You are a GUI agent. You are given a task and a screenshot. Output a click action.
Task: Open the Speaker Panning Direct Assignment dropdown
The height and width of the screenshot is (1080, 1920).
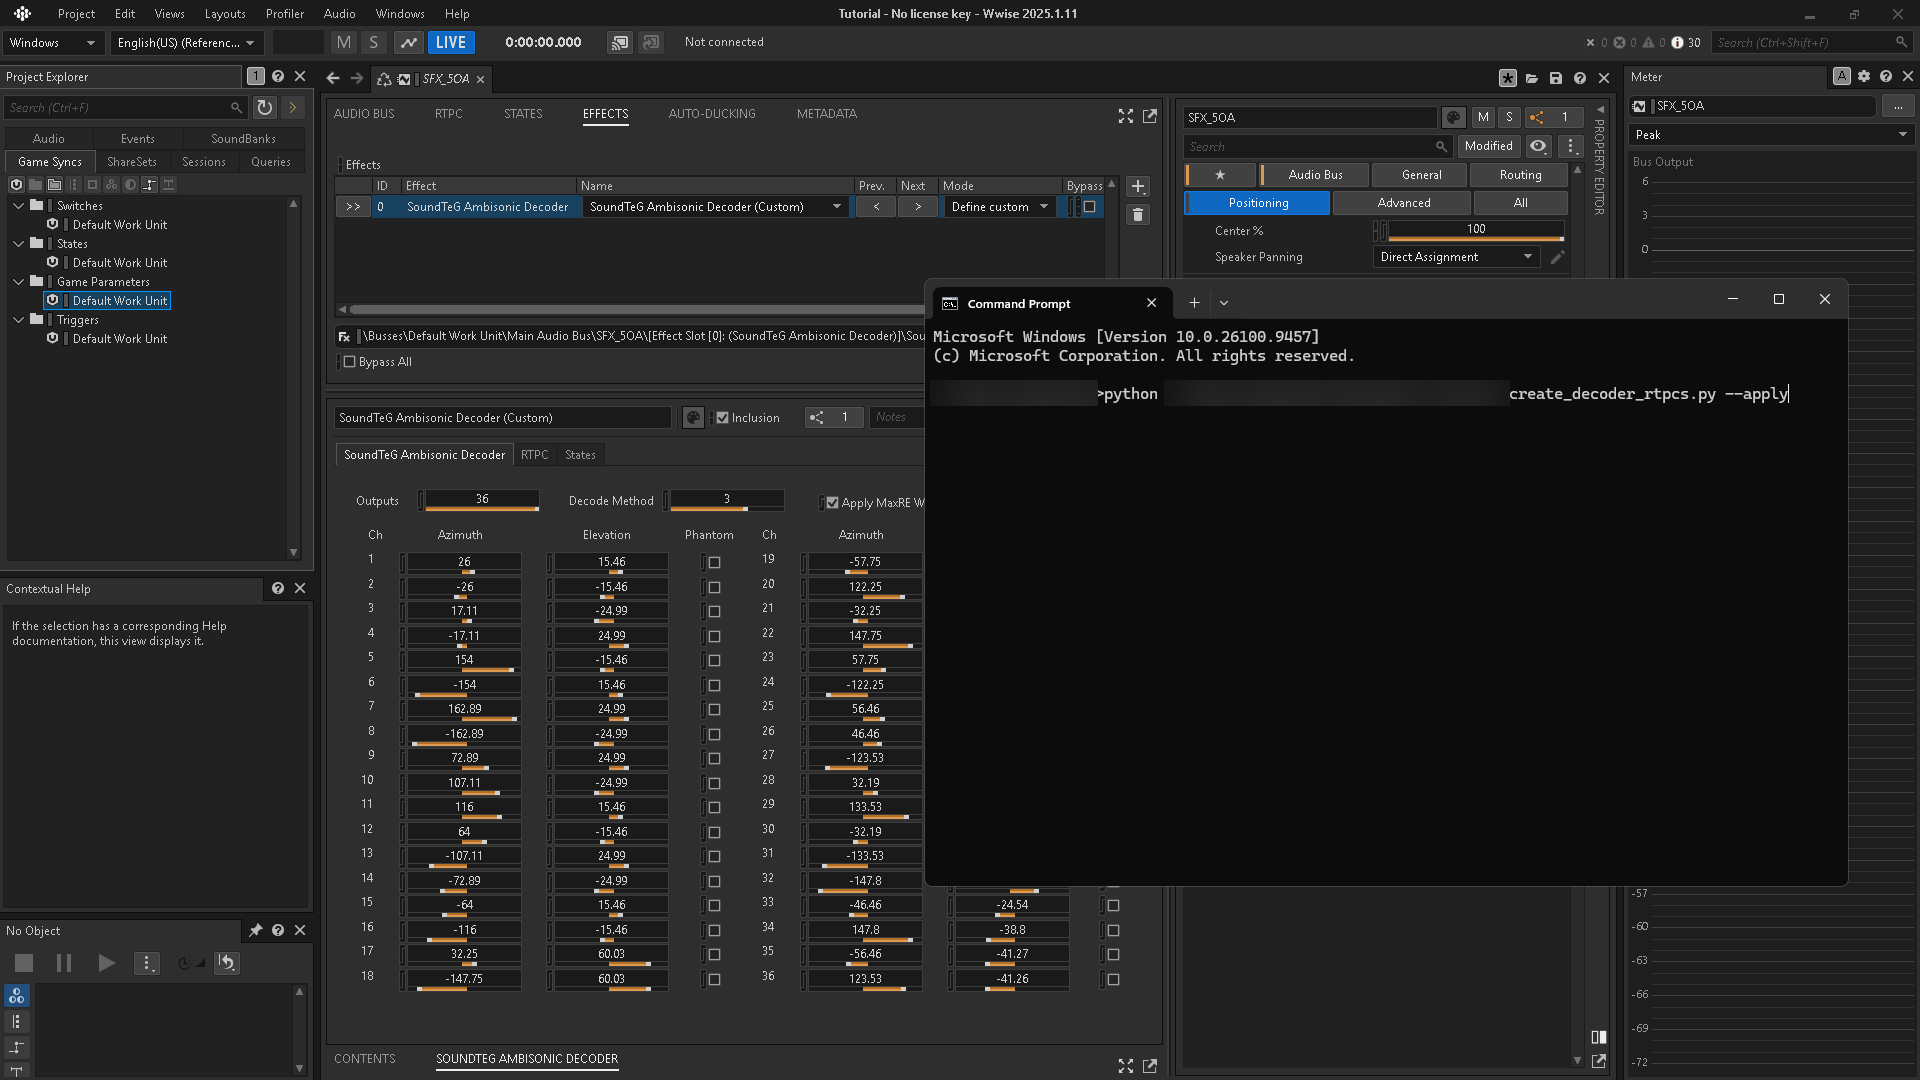pyautogui.click(x=1456, y=257)
